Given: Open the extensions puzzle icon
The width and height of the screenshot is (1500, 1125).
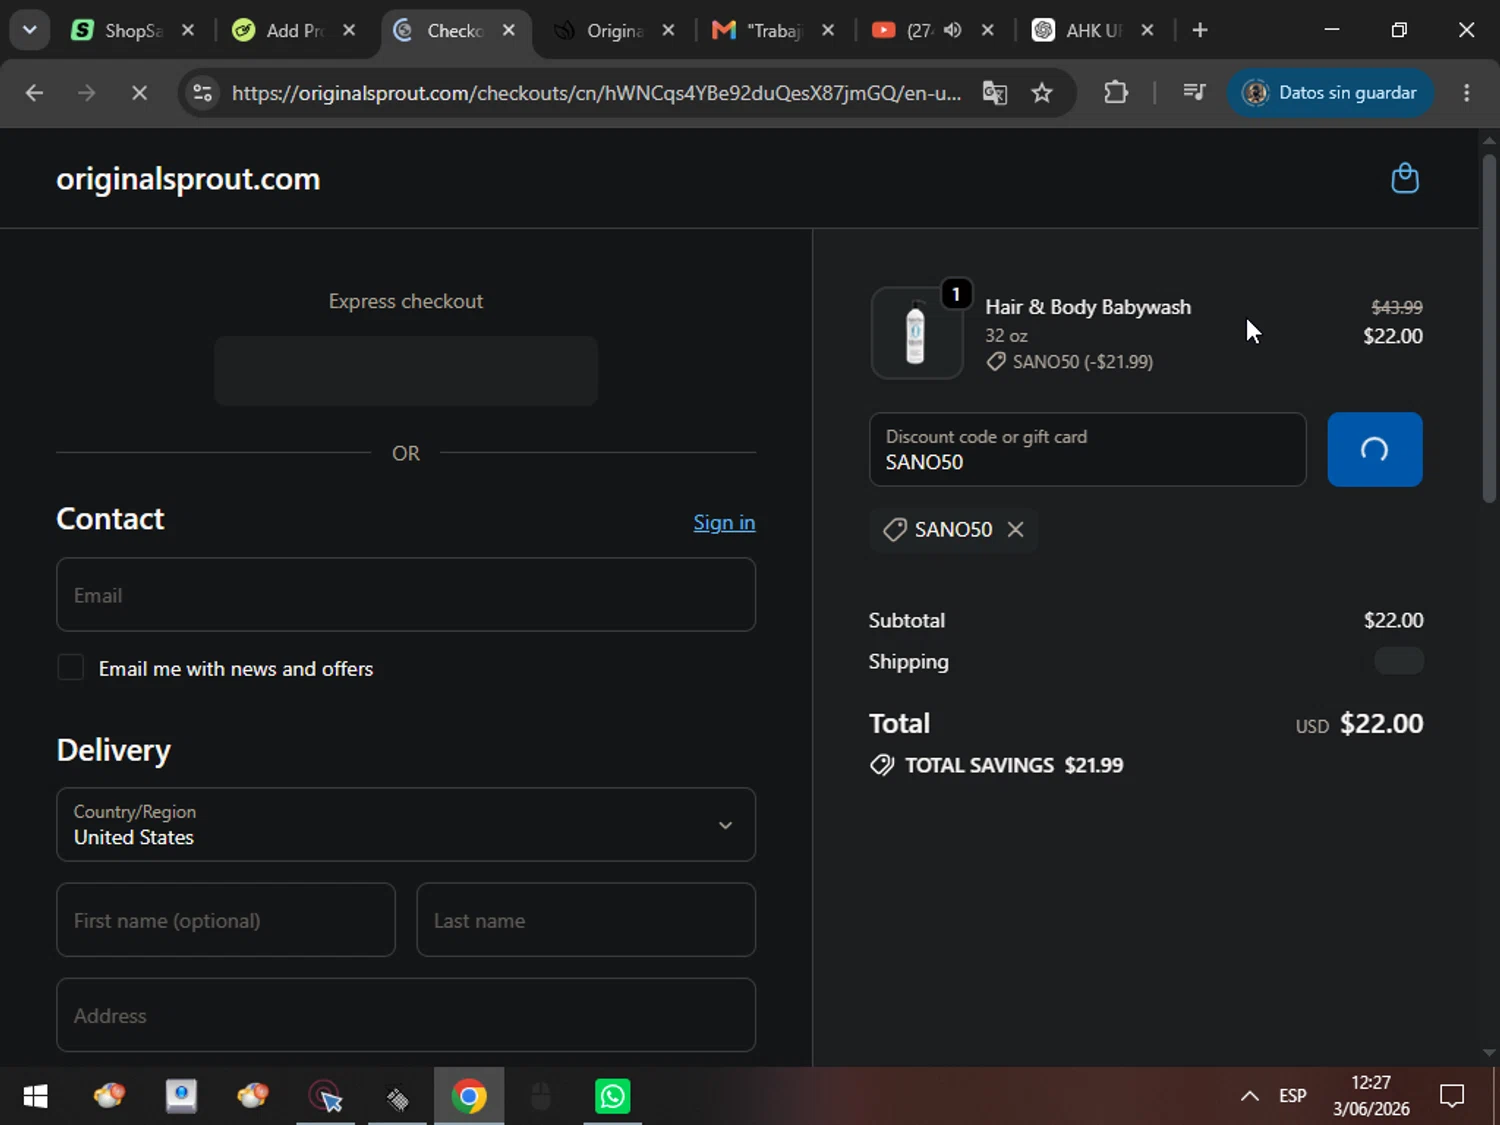Looking at the screenshot, I should [x=1116, y=93].
